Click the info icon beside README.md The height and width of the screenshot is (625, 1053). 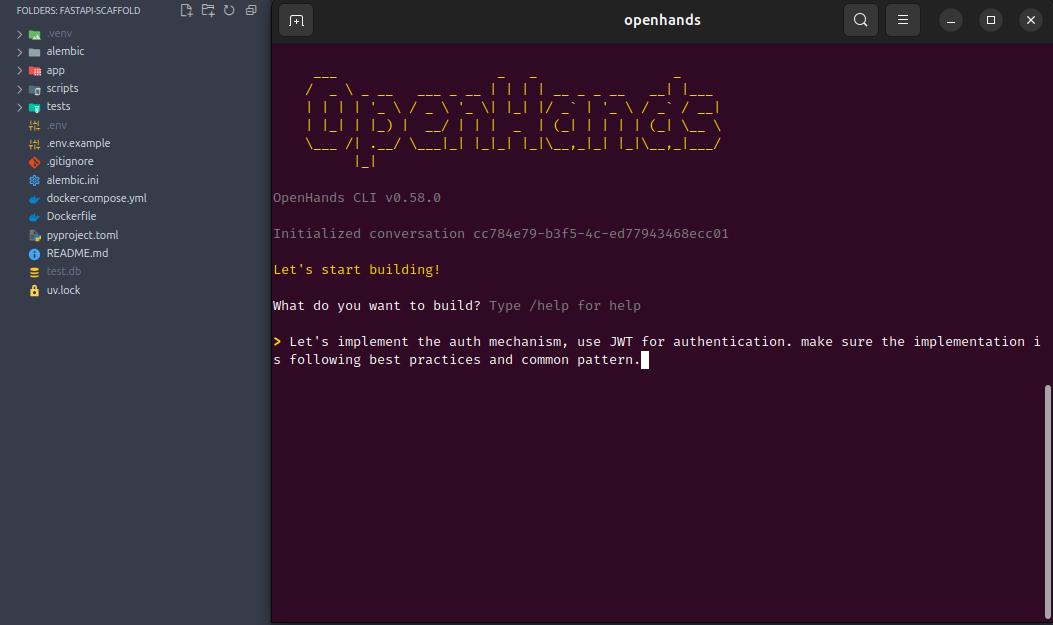[x=36, y=253]
